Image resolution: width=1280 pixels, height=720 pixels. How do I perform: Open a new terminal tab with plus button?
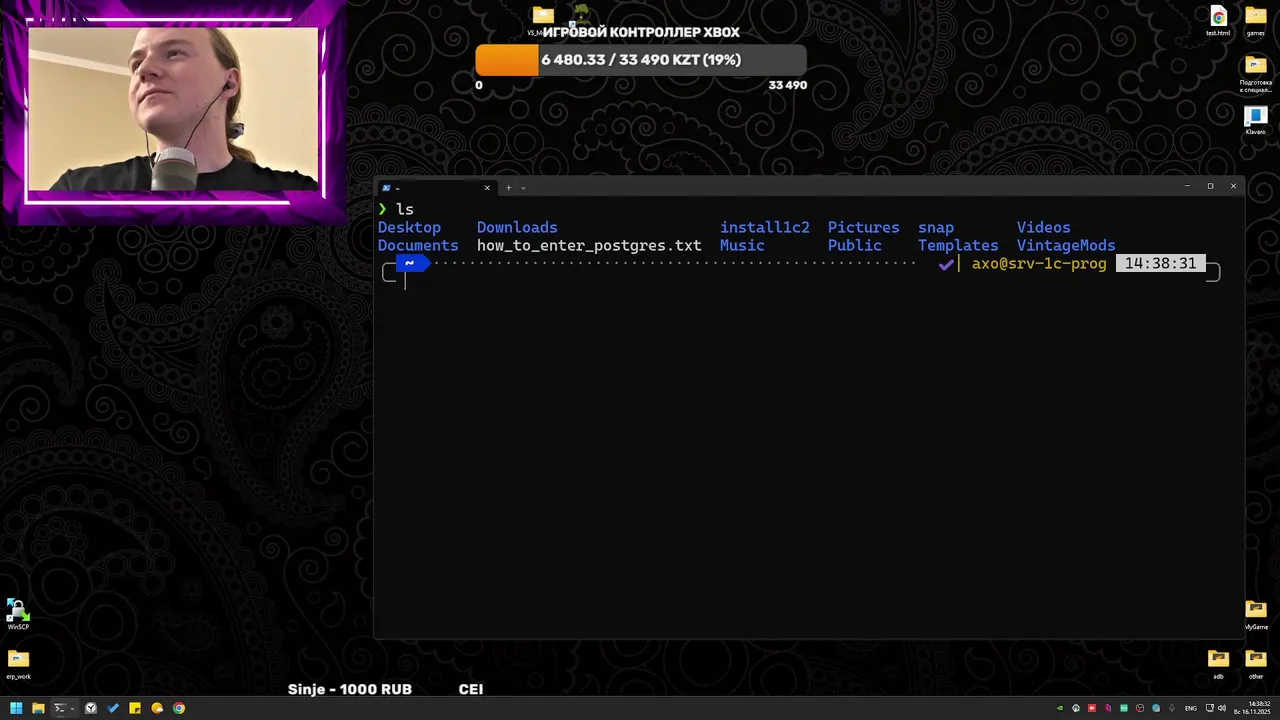pos(508,187)
